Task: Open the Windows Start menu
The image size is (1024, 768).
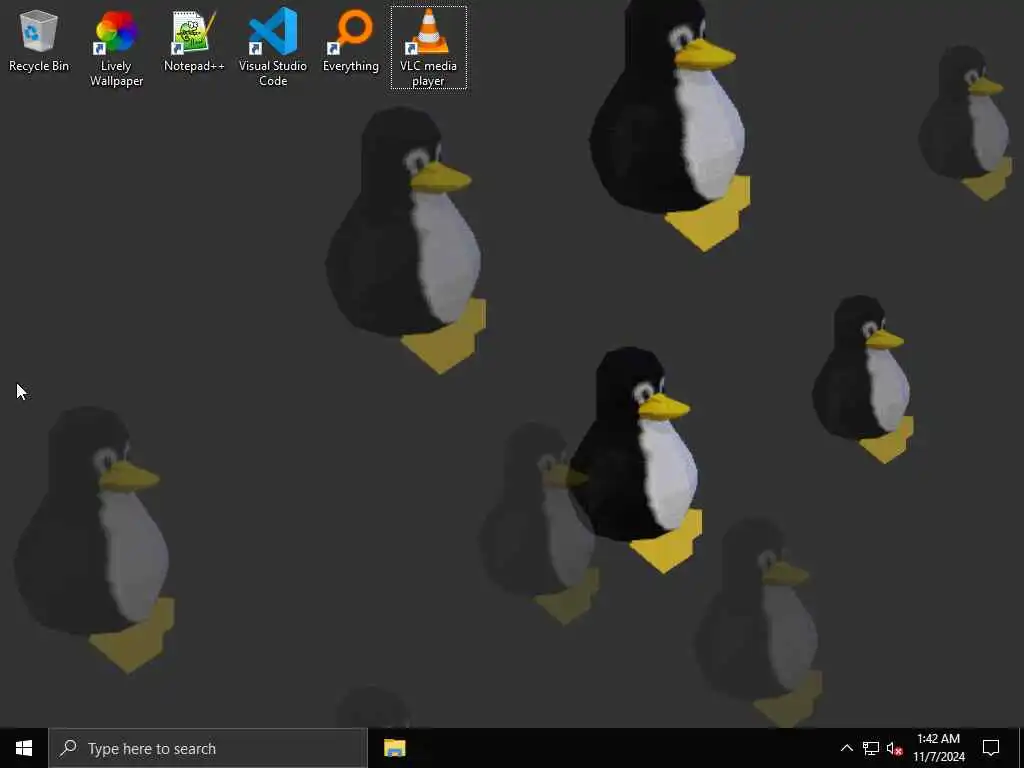Action: pos(24,748)
